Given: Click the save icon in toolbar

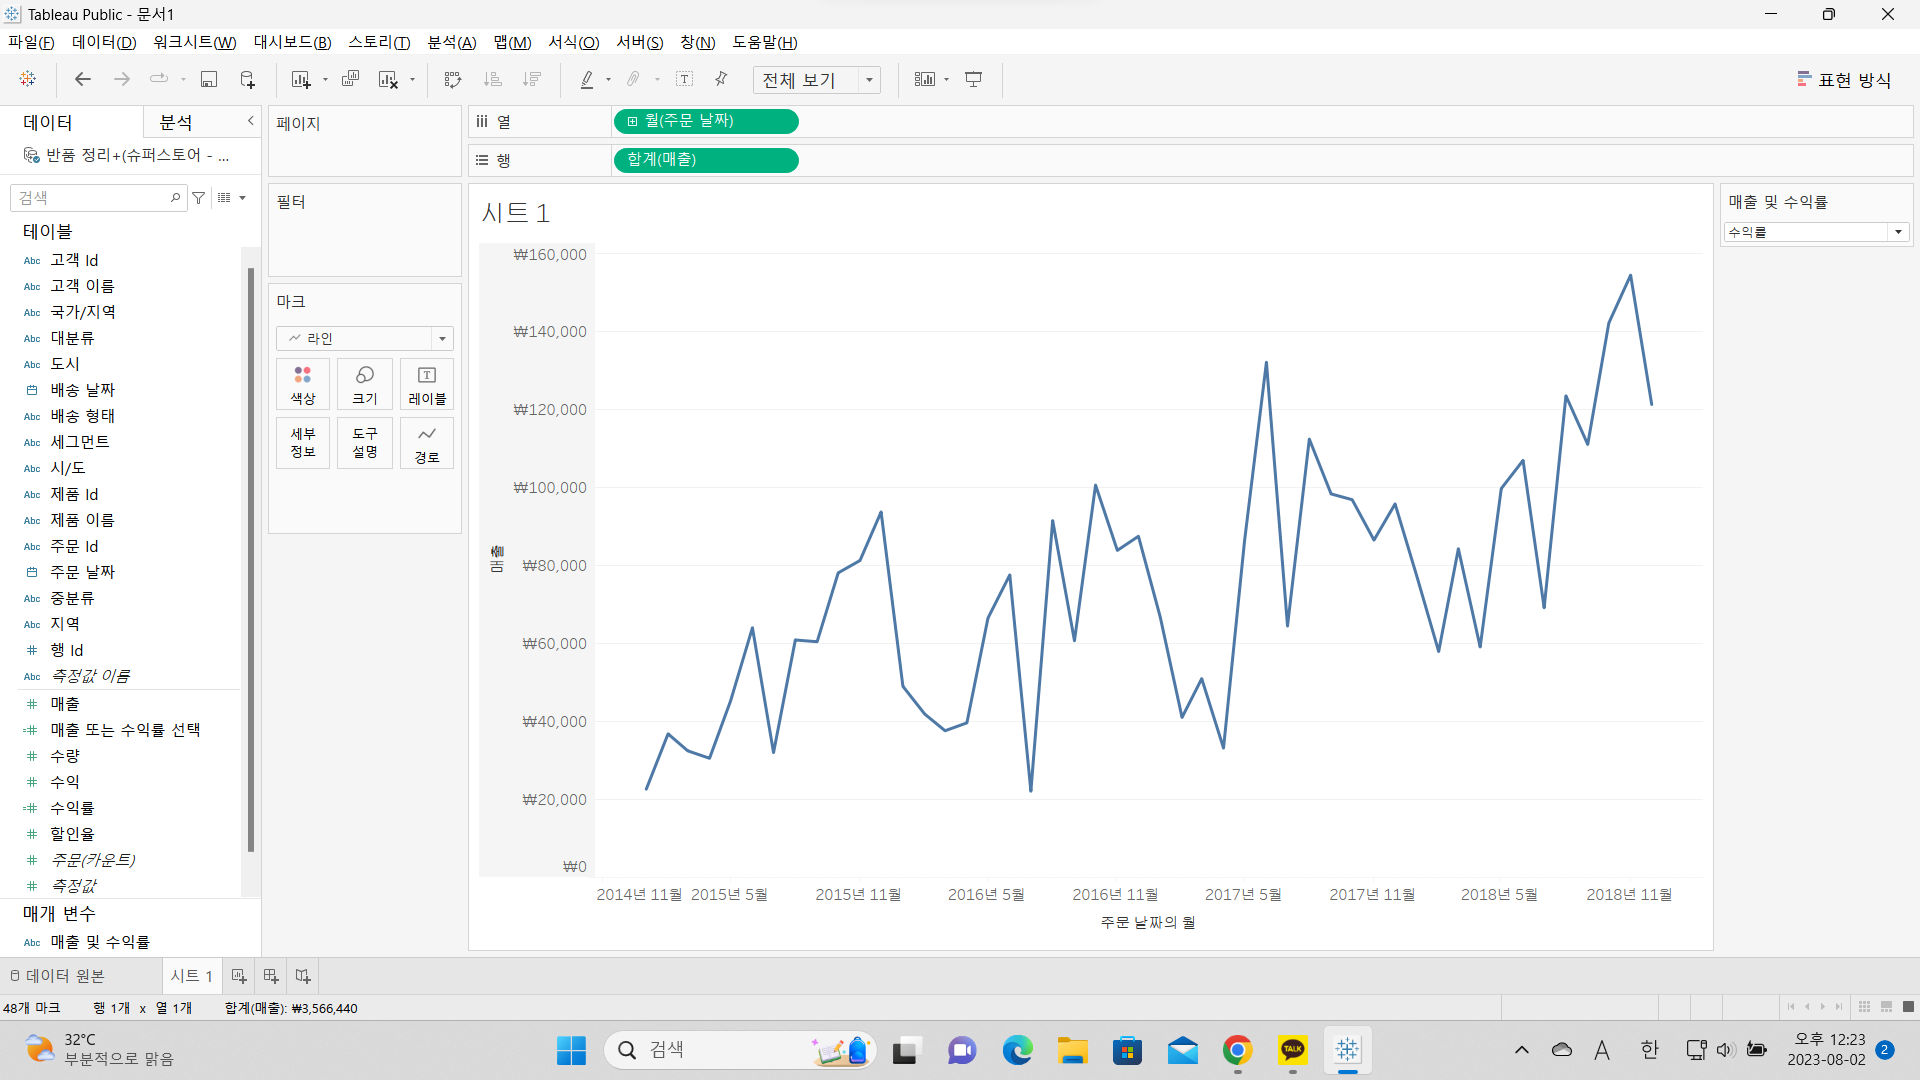Looking at the screenshot, I should click(209, 79).
